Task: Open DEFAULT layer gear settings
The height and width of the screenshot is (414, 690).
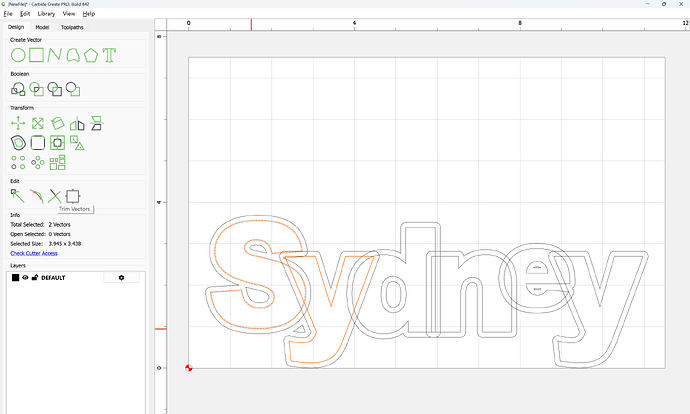Action: coord(121,277)
